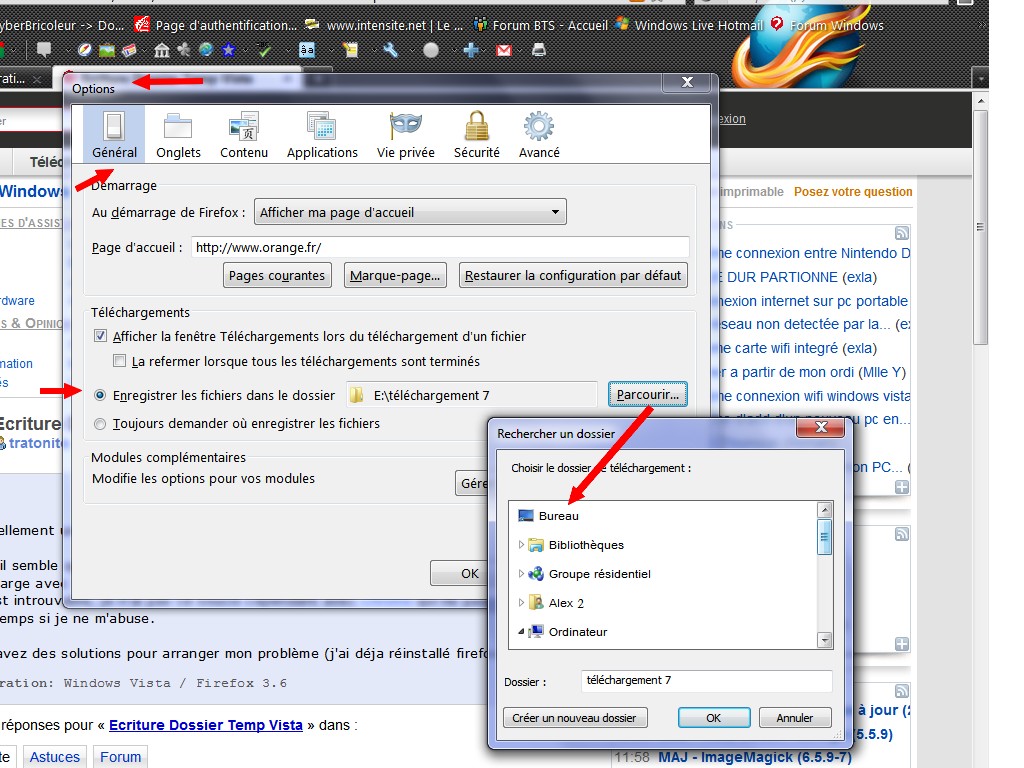Viewport: 1024px width, 768px height.
Task: Click the Parcourir... button
Action: (648, 395)
